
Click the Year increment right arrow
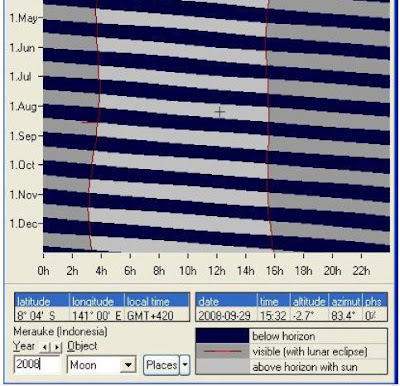tap(57, 347)
